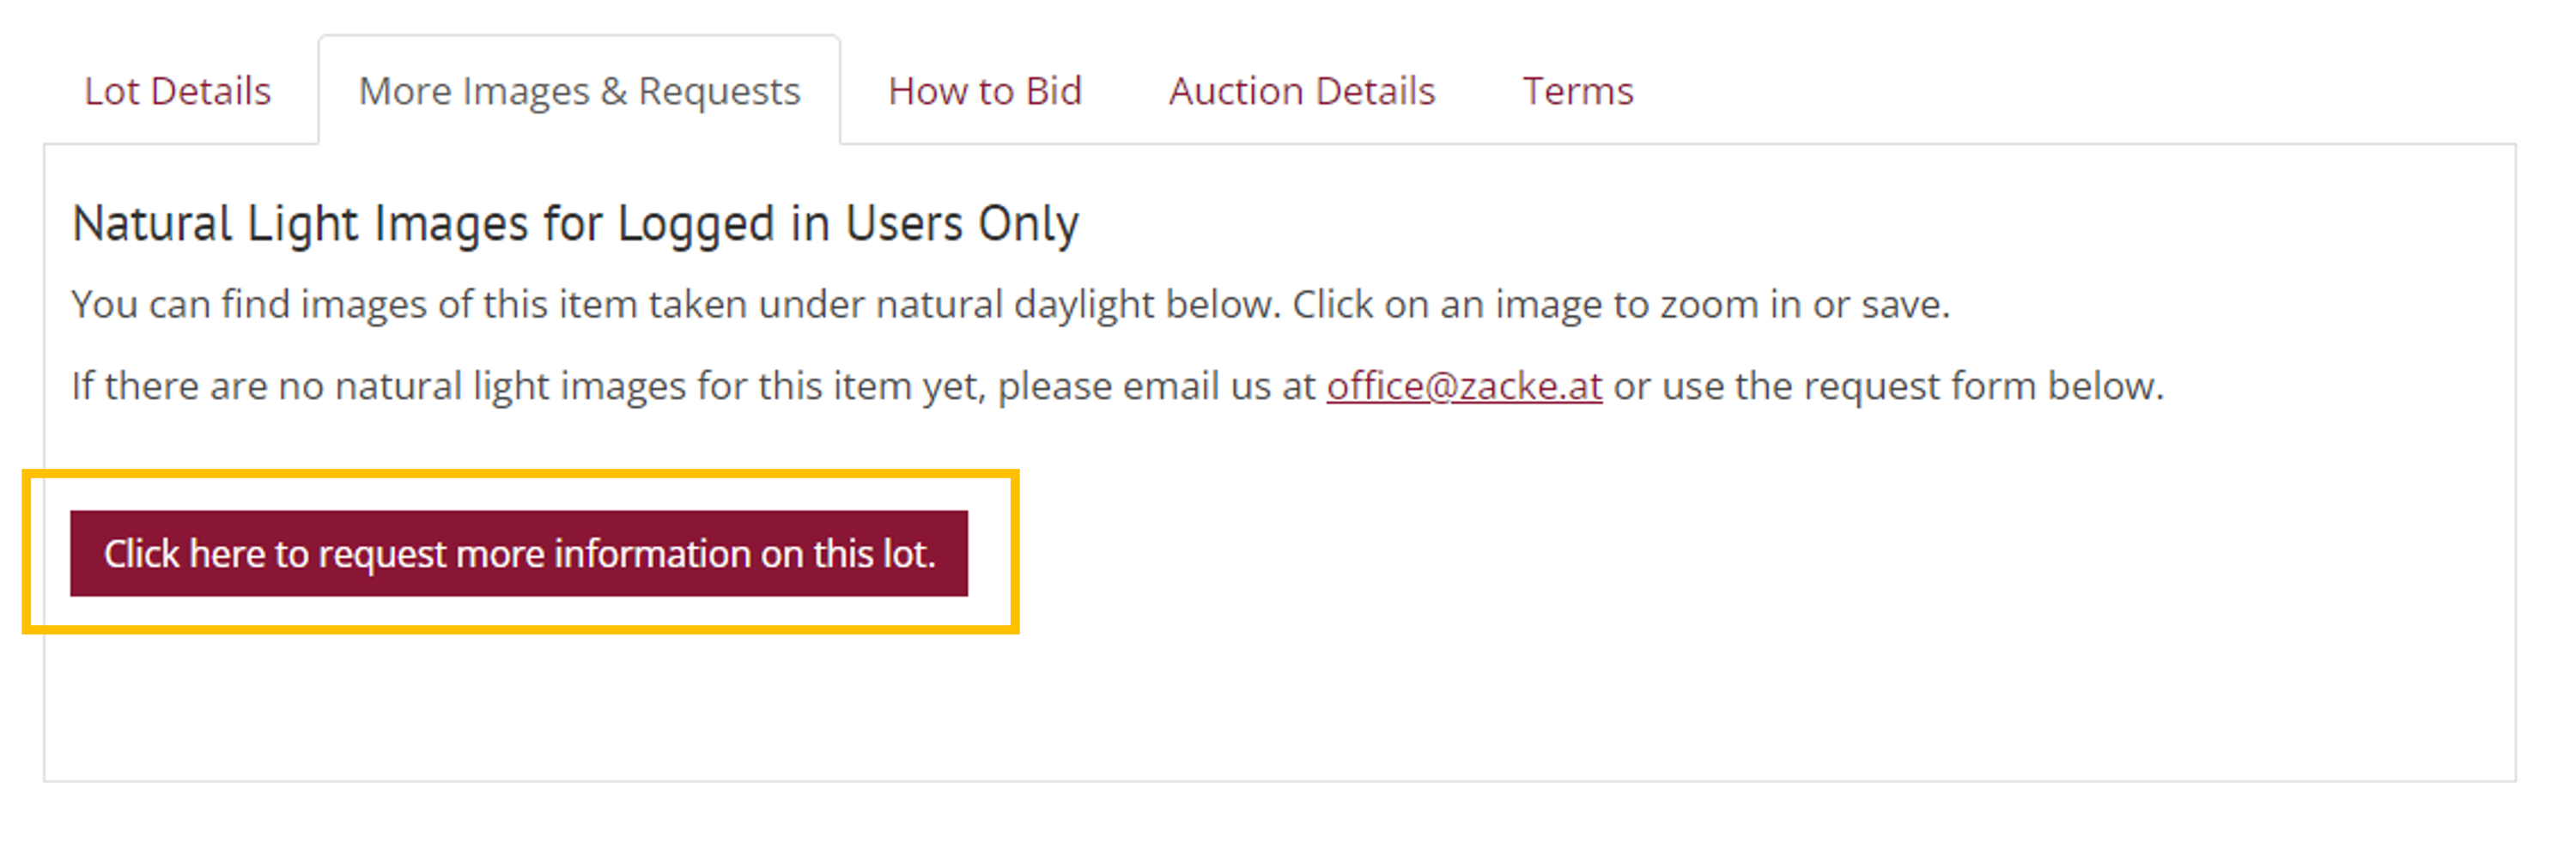Go to auction details tab
Image resolution: width=2576 pixels, height=862 pixels.
coord(1301,91)
